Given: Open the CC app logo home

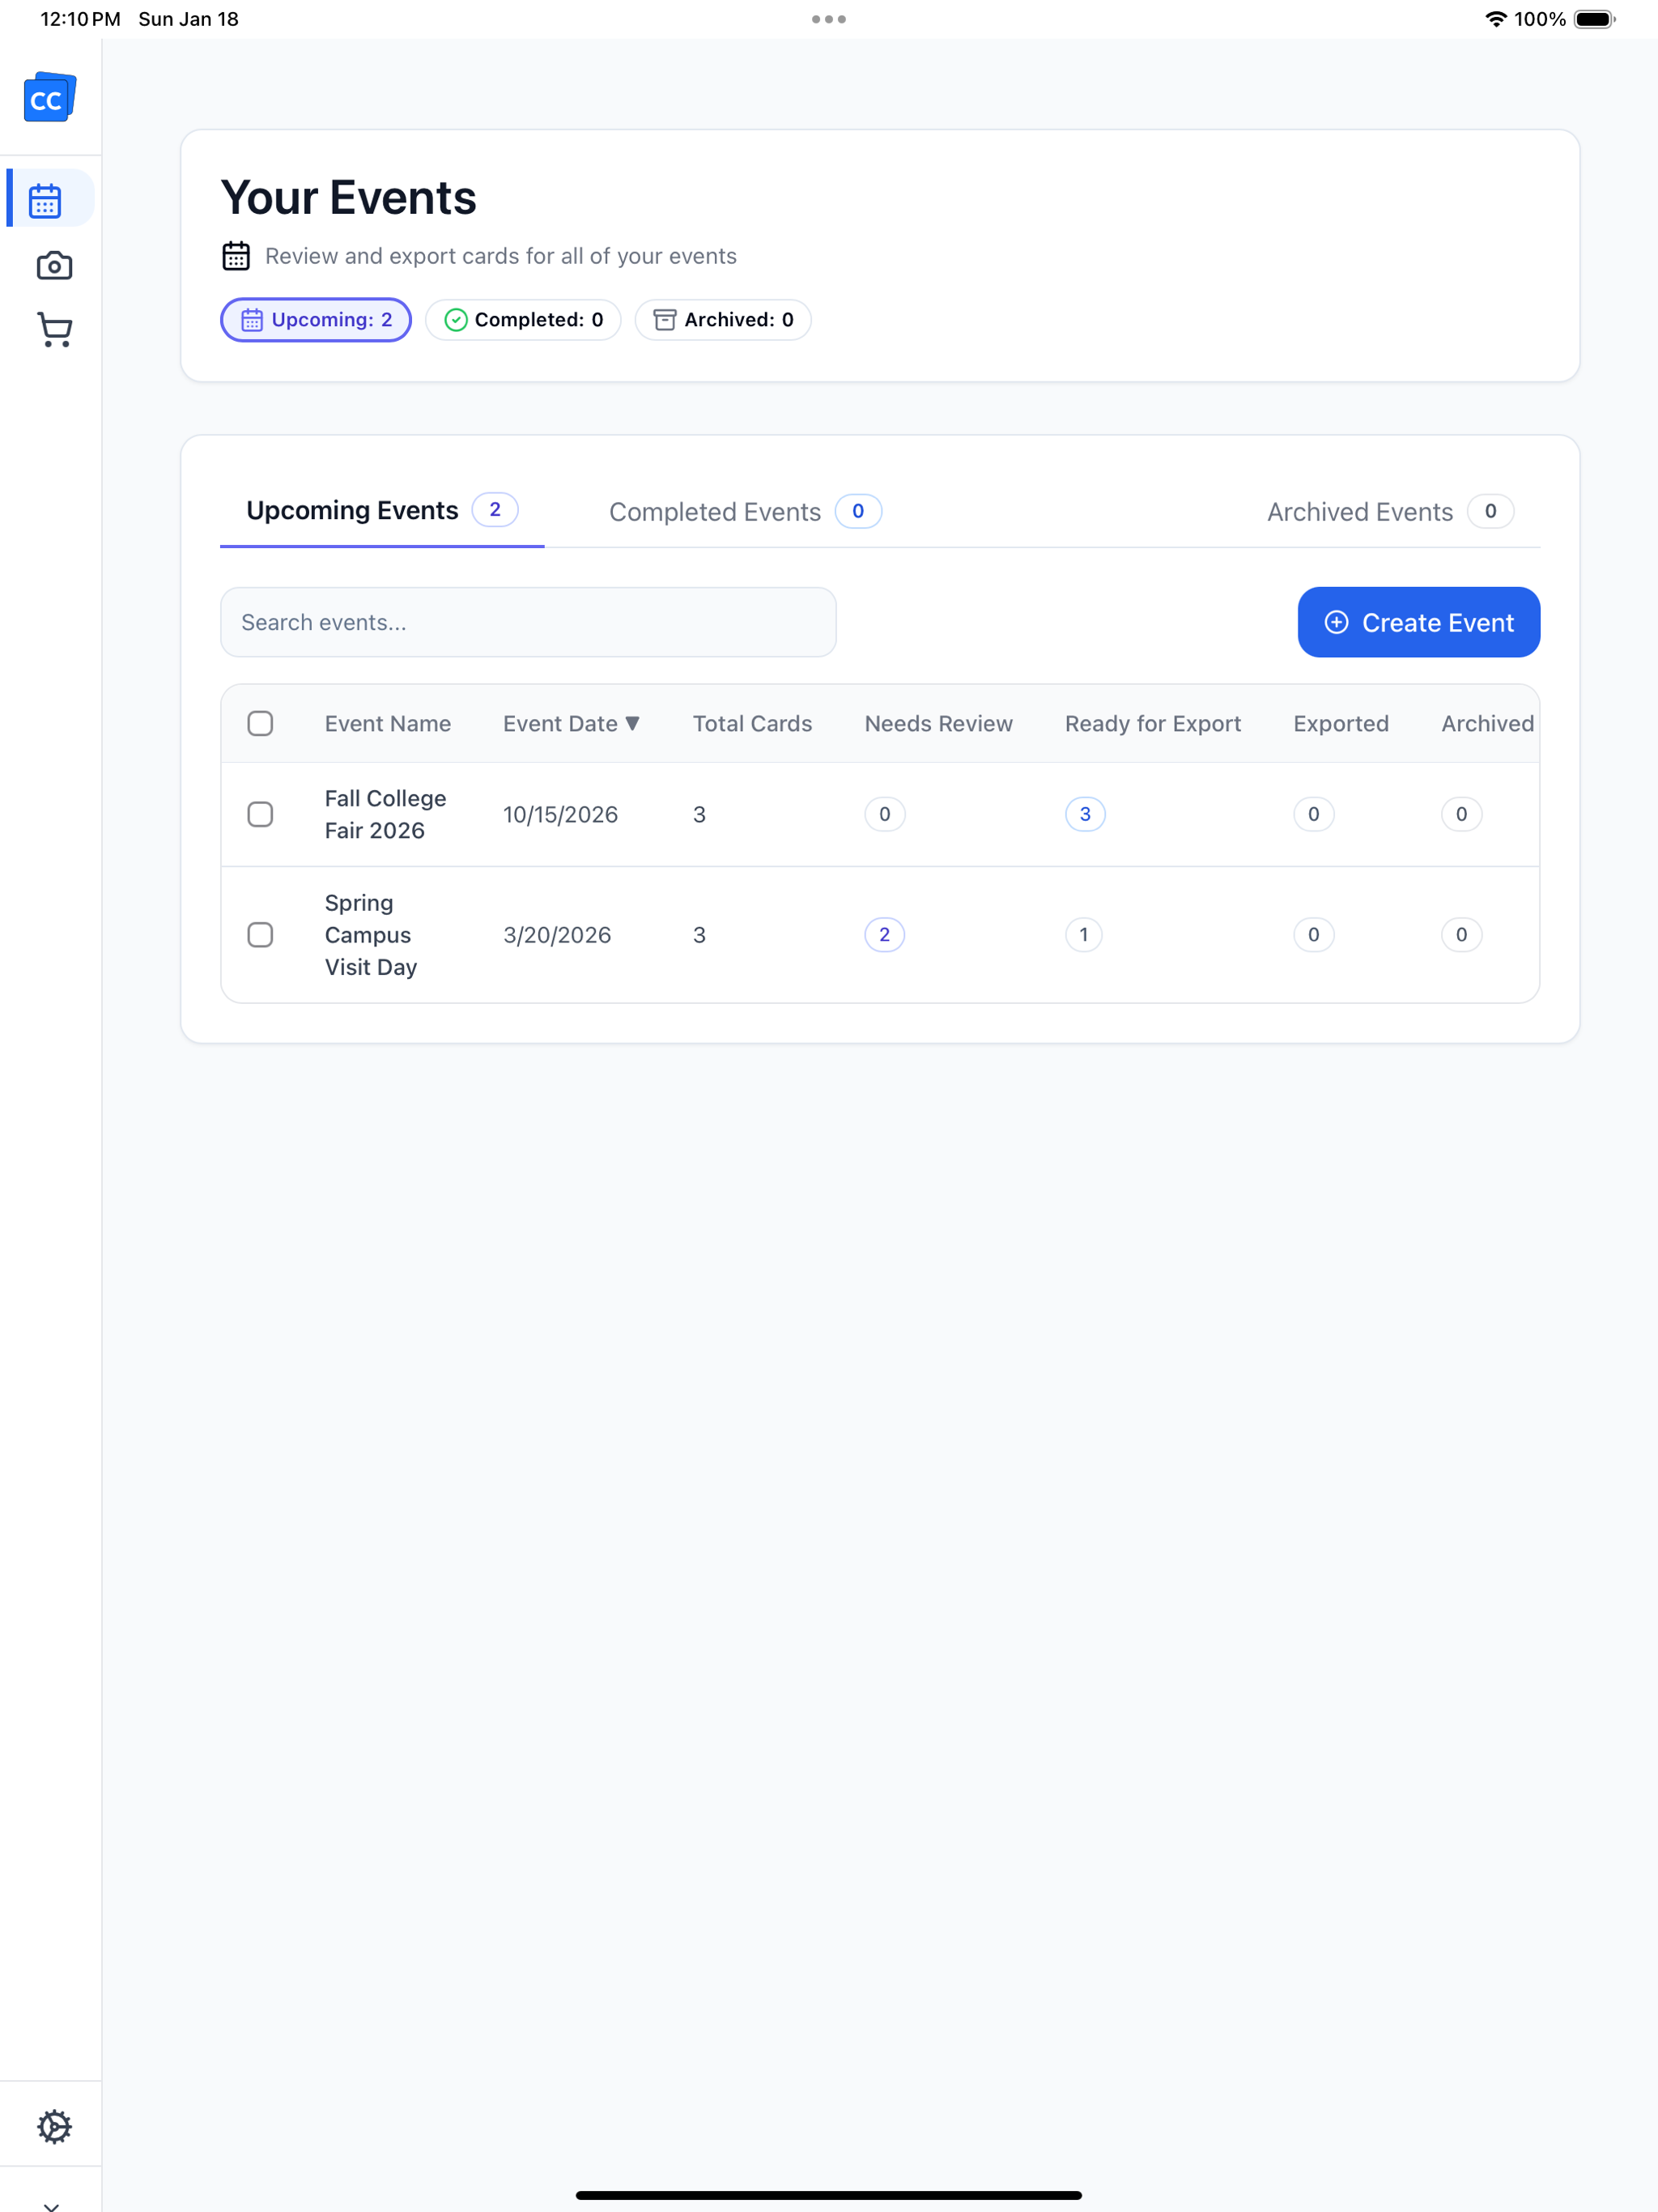Looking at the screenshot, I should click(49, 97).
